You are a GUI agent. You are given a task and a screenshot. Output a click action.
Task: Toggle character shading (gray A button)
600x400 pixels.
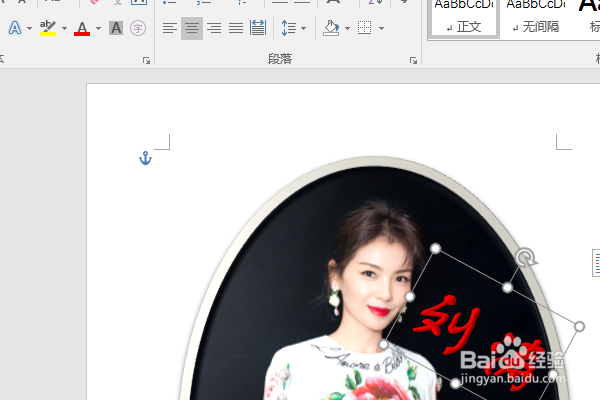[x=116, y=28]
